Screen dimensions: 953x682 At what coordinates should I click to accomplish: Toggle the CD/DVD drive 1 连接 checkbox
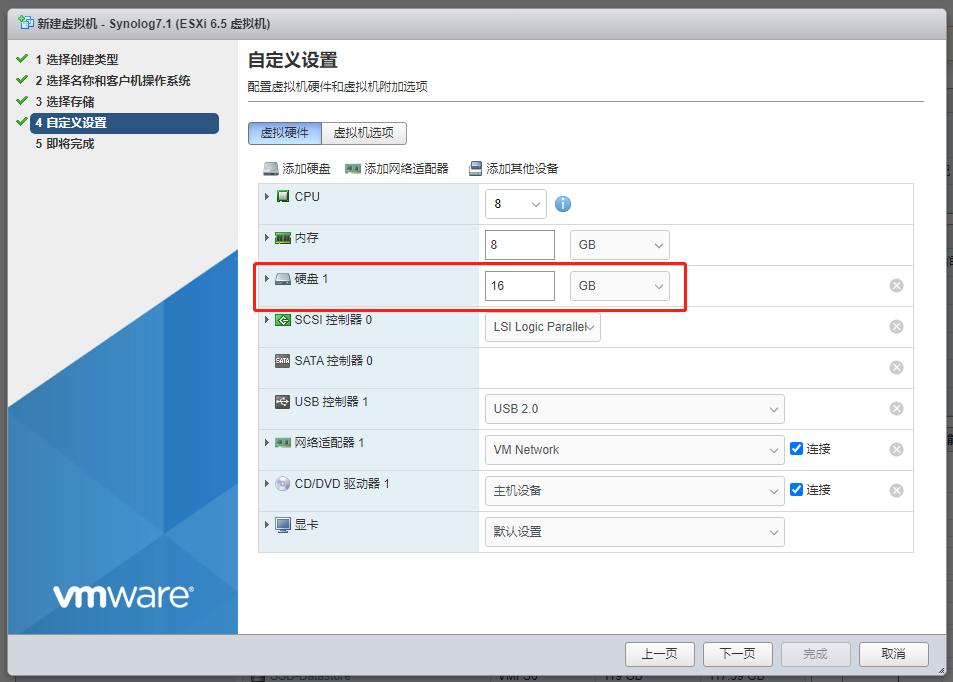796,489
